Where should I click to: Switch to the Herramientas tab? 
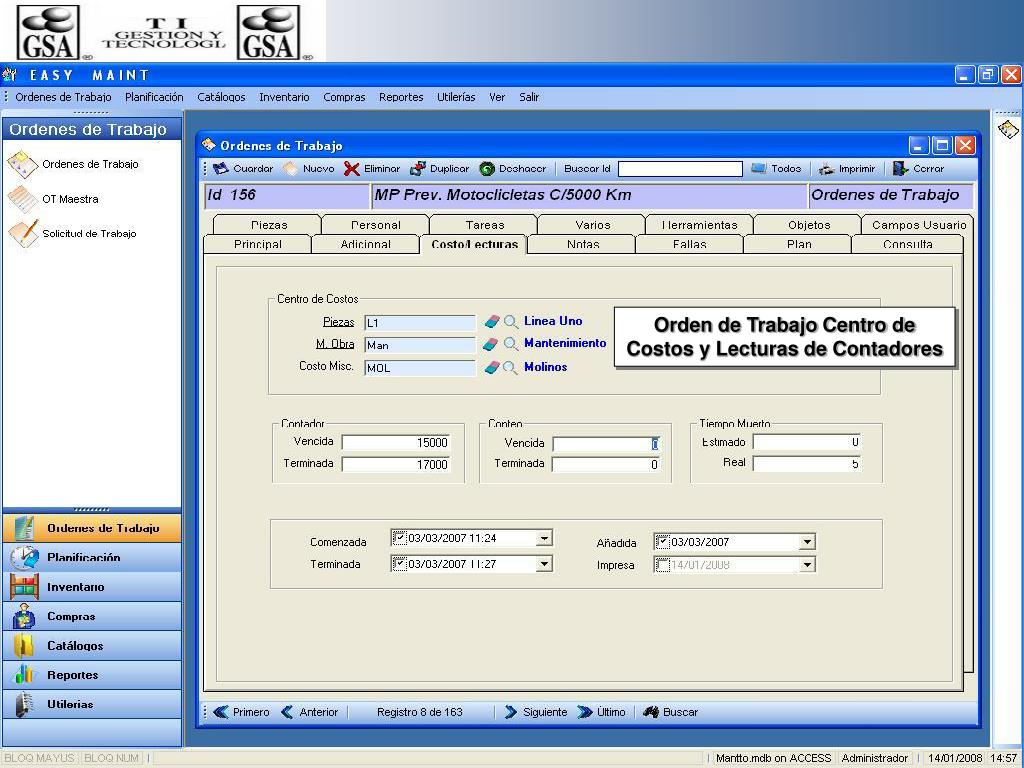699,224
